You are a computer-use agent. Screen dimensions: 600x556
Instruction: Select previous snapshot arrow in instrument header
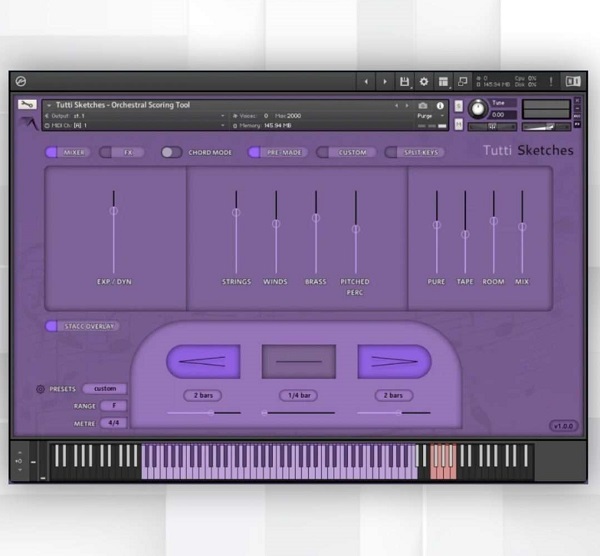tap(396, 105)
